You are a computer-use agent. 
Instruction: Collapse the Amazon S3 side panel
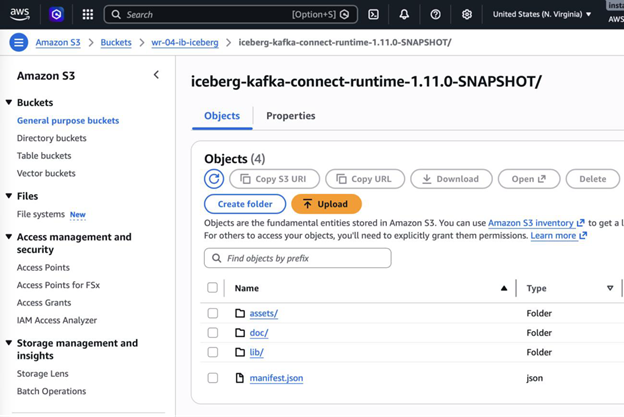pyautogui.click(x=156, y=75)
